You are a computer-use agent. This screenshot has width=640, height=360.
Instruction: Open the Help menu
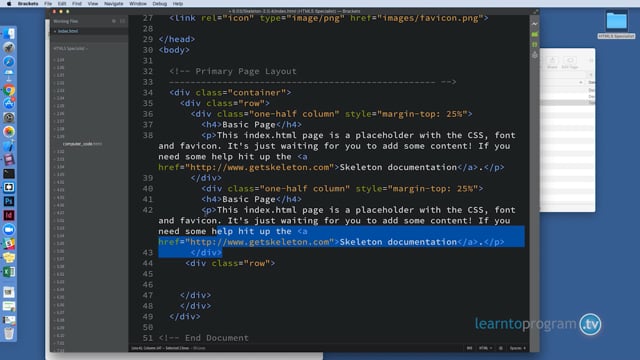pyautogui.click(x=178, y=4)
